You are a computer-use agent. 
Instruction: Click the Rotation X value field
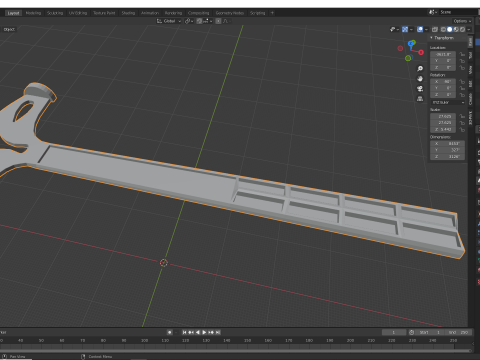443,82
